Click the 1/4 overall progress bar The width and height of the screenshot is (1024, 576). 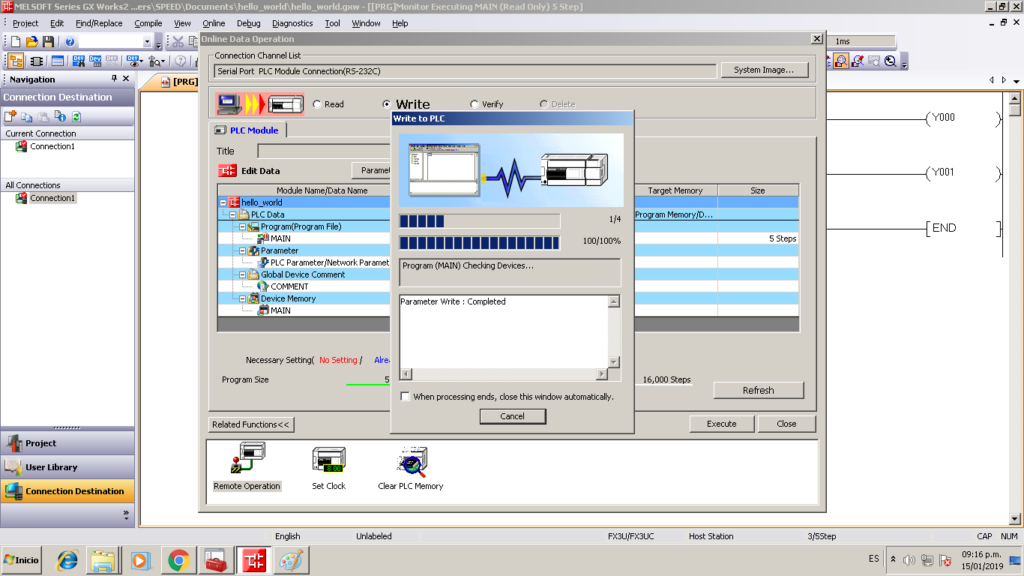click(x=479, y=221)
